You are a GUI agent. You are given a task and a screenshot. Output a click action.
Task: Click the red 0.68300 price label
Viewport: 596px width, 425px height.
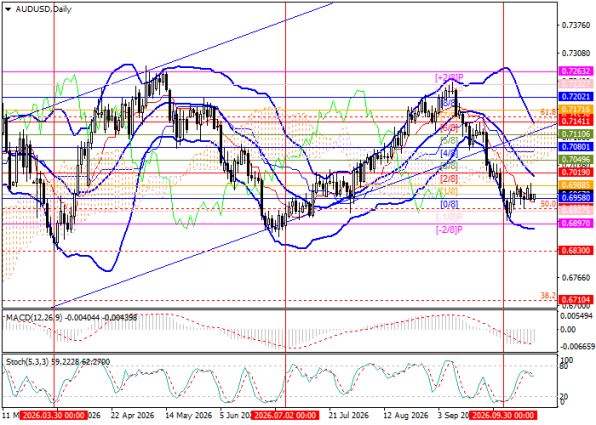click(x=576, y=251)
